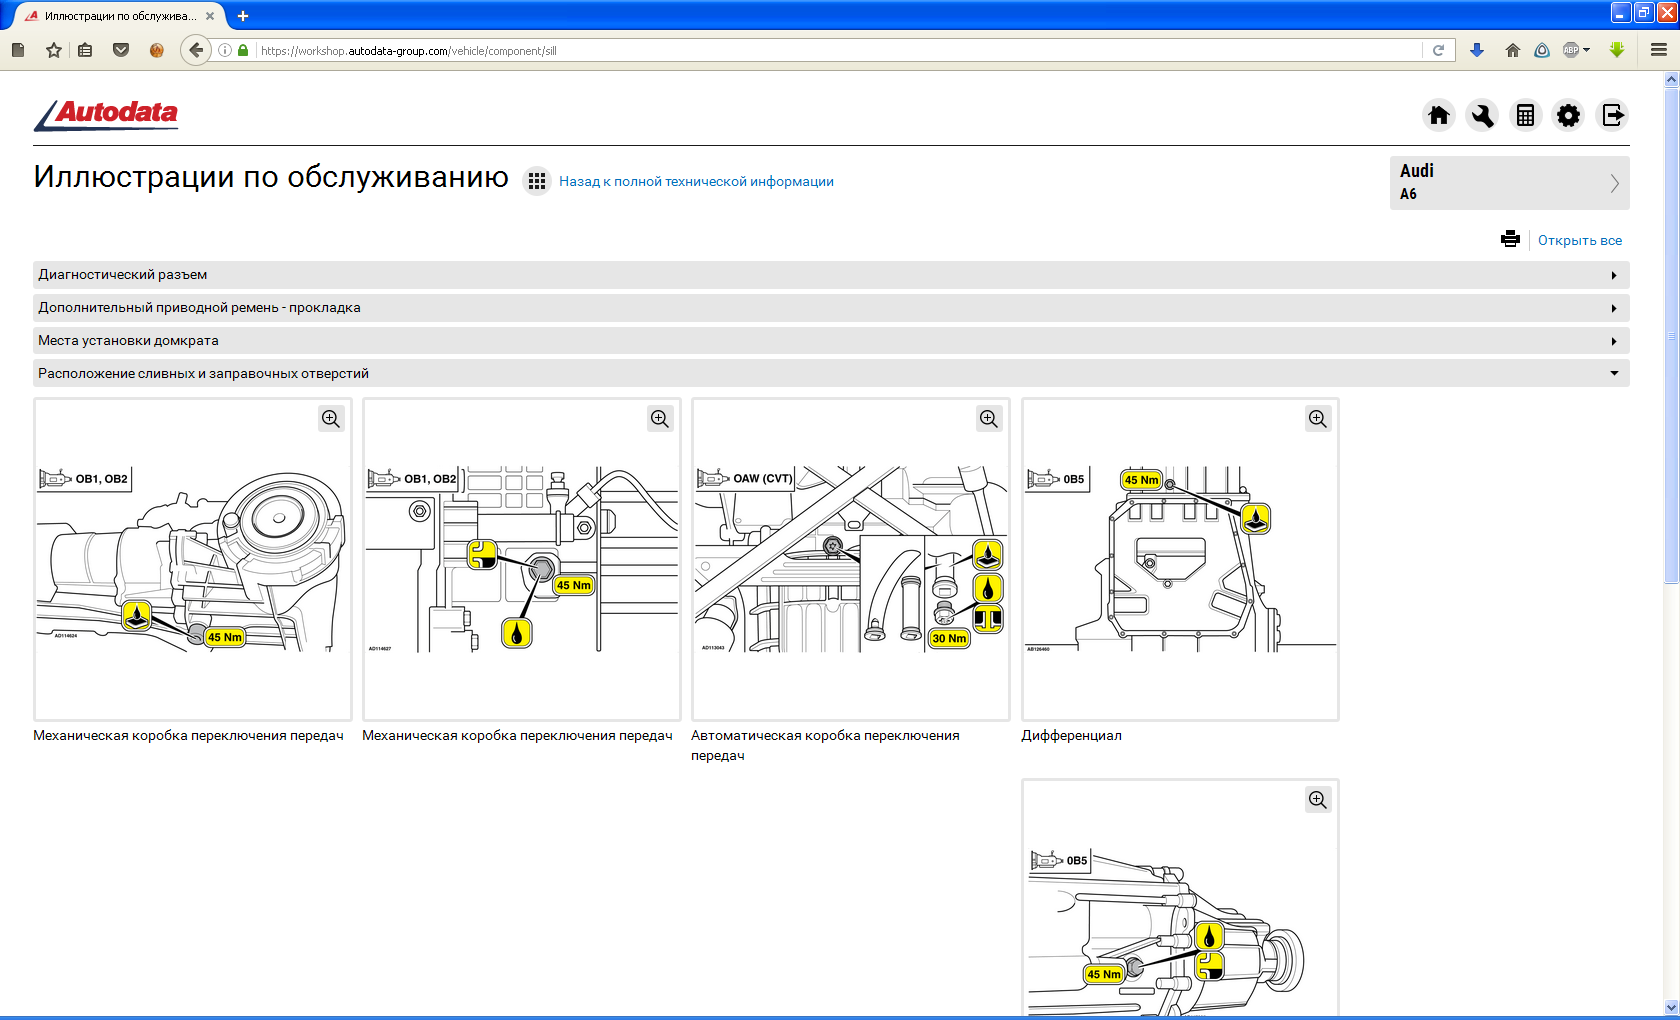Open browser downloads arrow icon
Image resolution: width=1680 pixels, height=1020 pixels.
click(1477, 50)
